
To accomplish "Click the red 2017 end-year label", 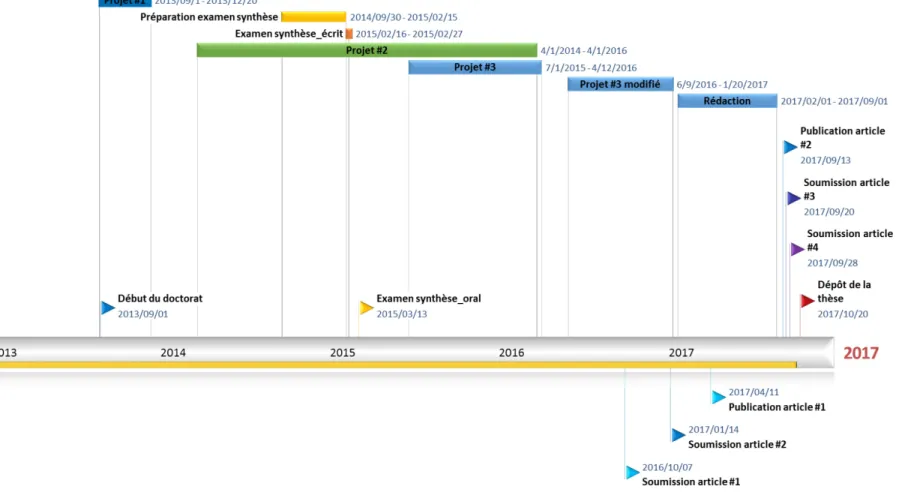I will 861,353.
